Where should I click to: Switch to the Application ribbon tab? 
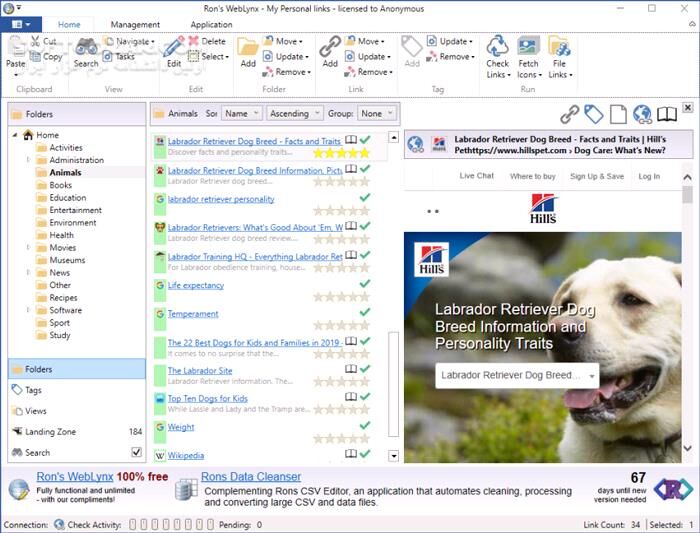pyautogui.click(x=211, y=25)
